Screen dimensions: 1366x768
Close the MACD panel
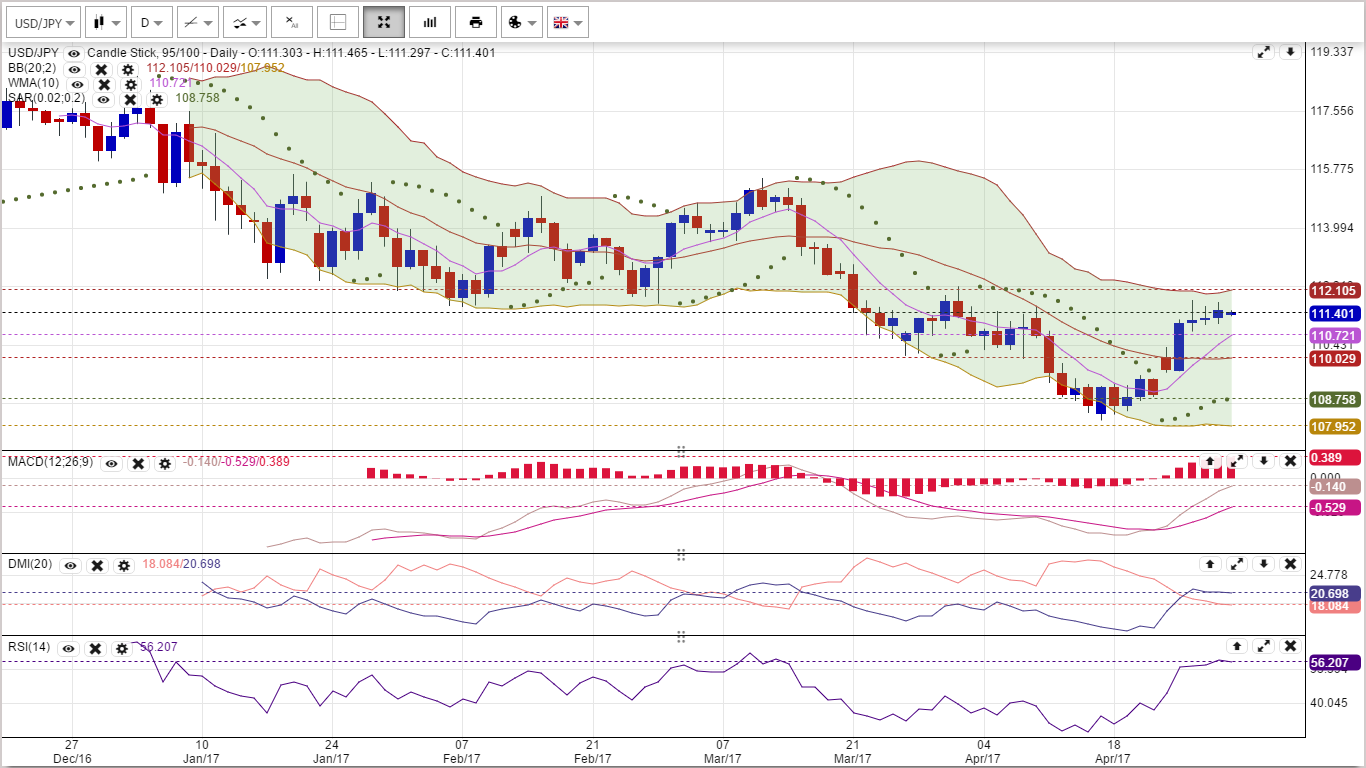click(1291, 461)
